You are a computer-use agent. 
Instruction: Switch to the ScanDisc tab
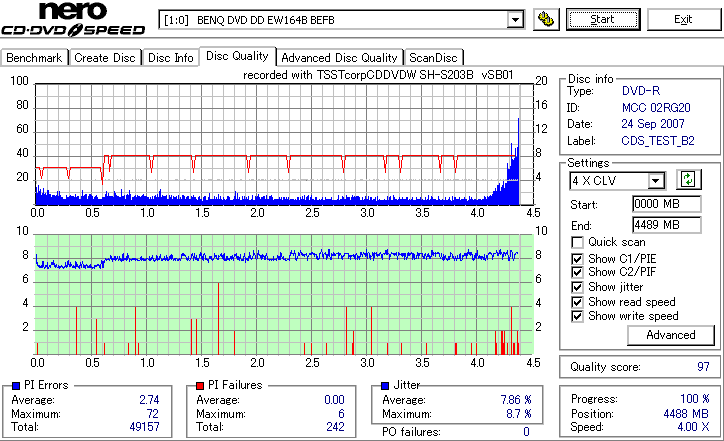[433, 58]
